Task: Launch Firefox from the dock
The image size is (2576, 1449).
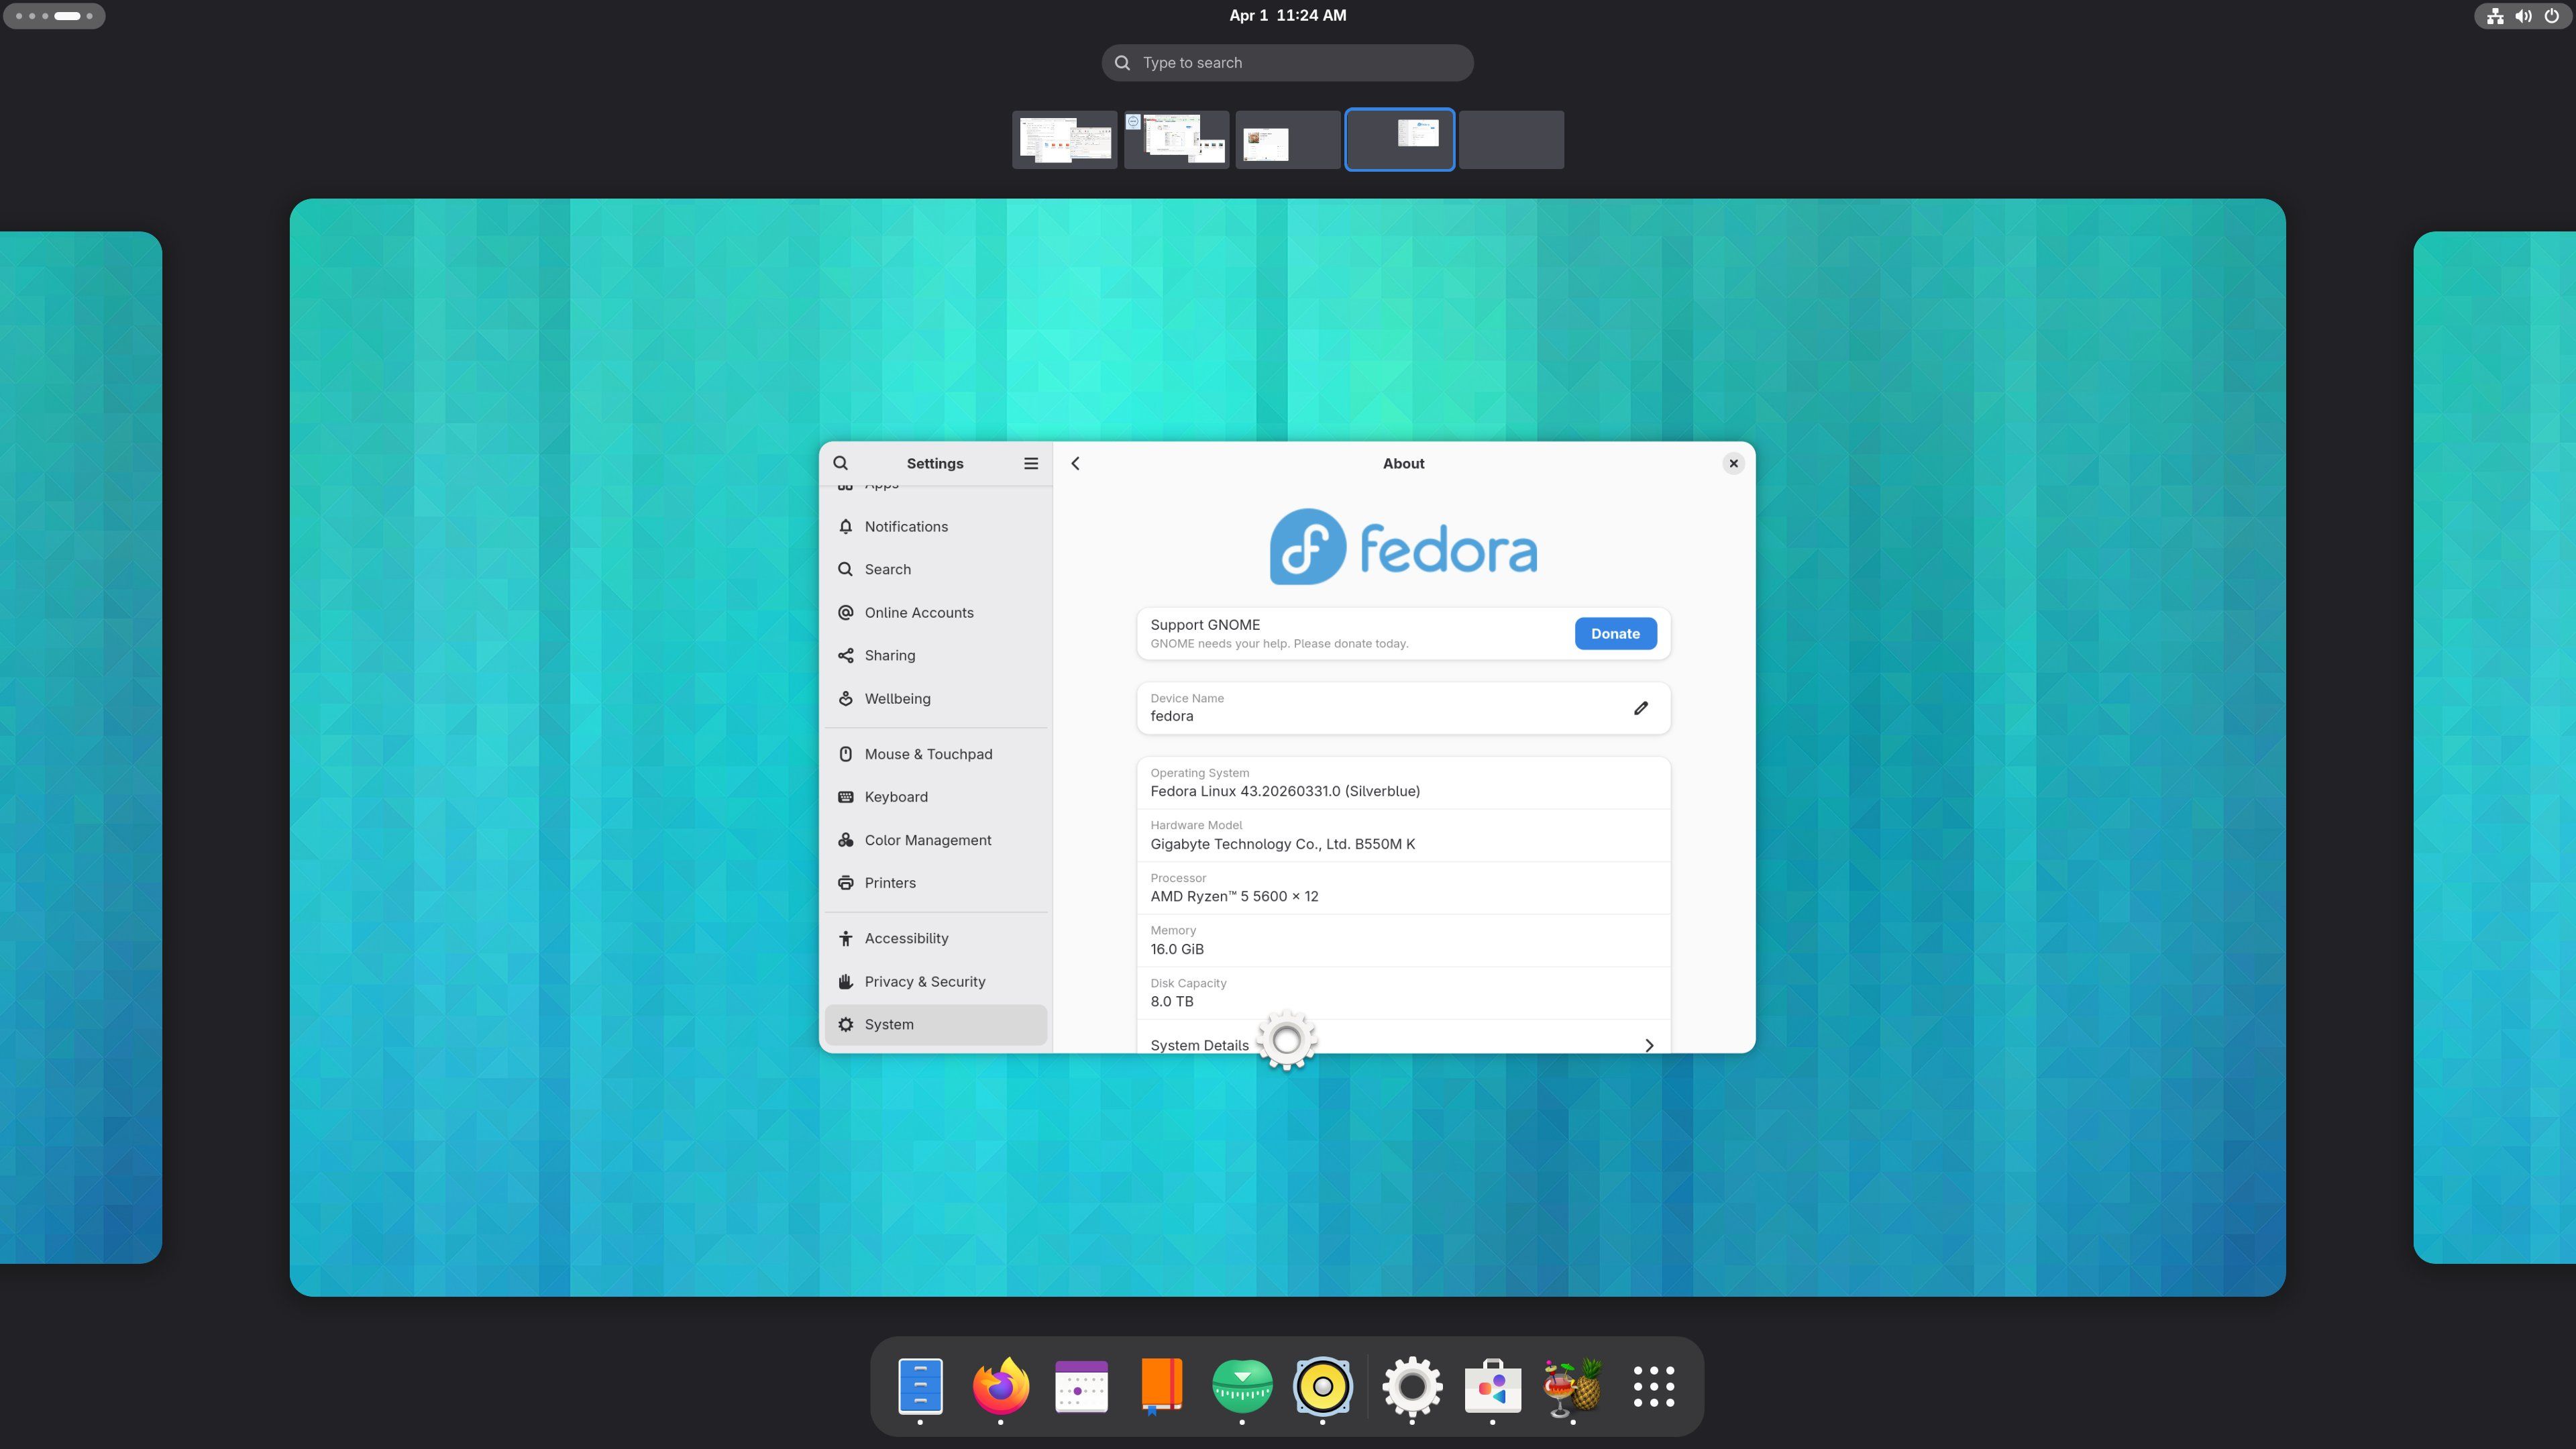Action: pyautogui.click(x=1001, y=1386)
